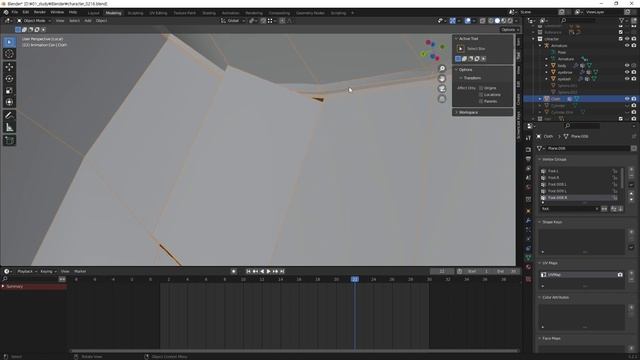Select the Scale tool
The width and height of the screenshot is (640, 360).
click(9, 91)
